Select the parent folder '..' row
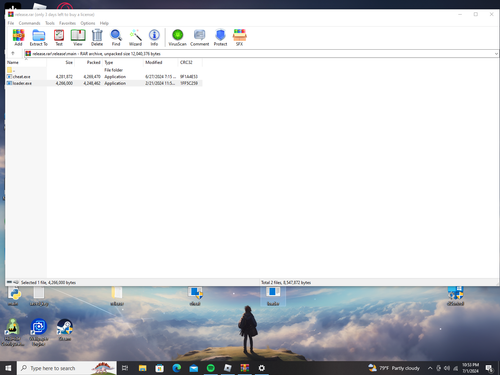Viewport: 500px width, 375px height. 104,70
